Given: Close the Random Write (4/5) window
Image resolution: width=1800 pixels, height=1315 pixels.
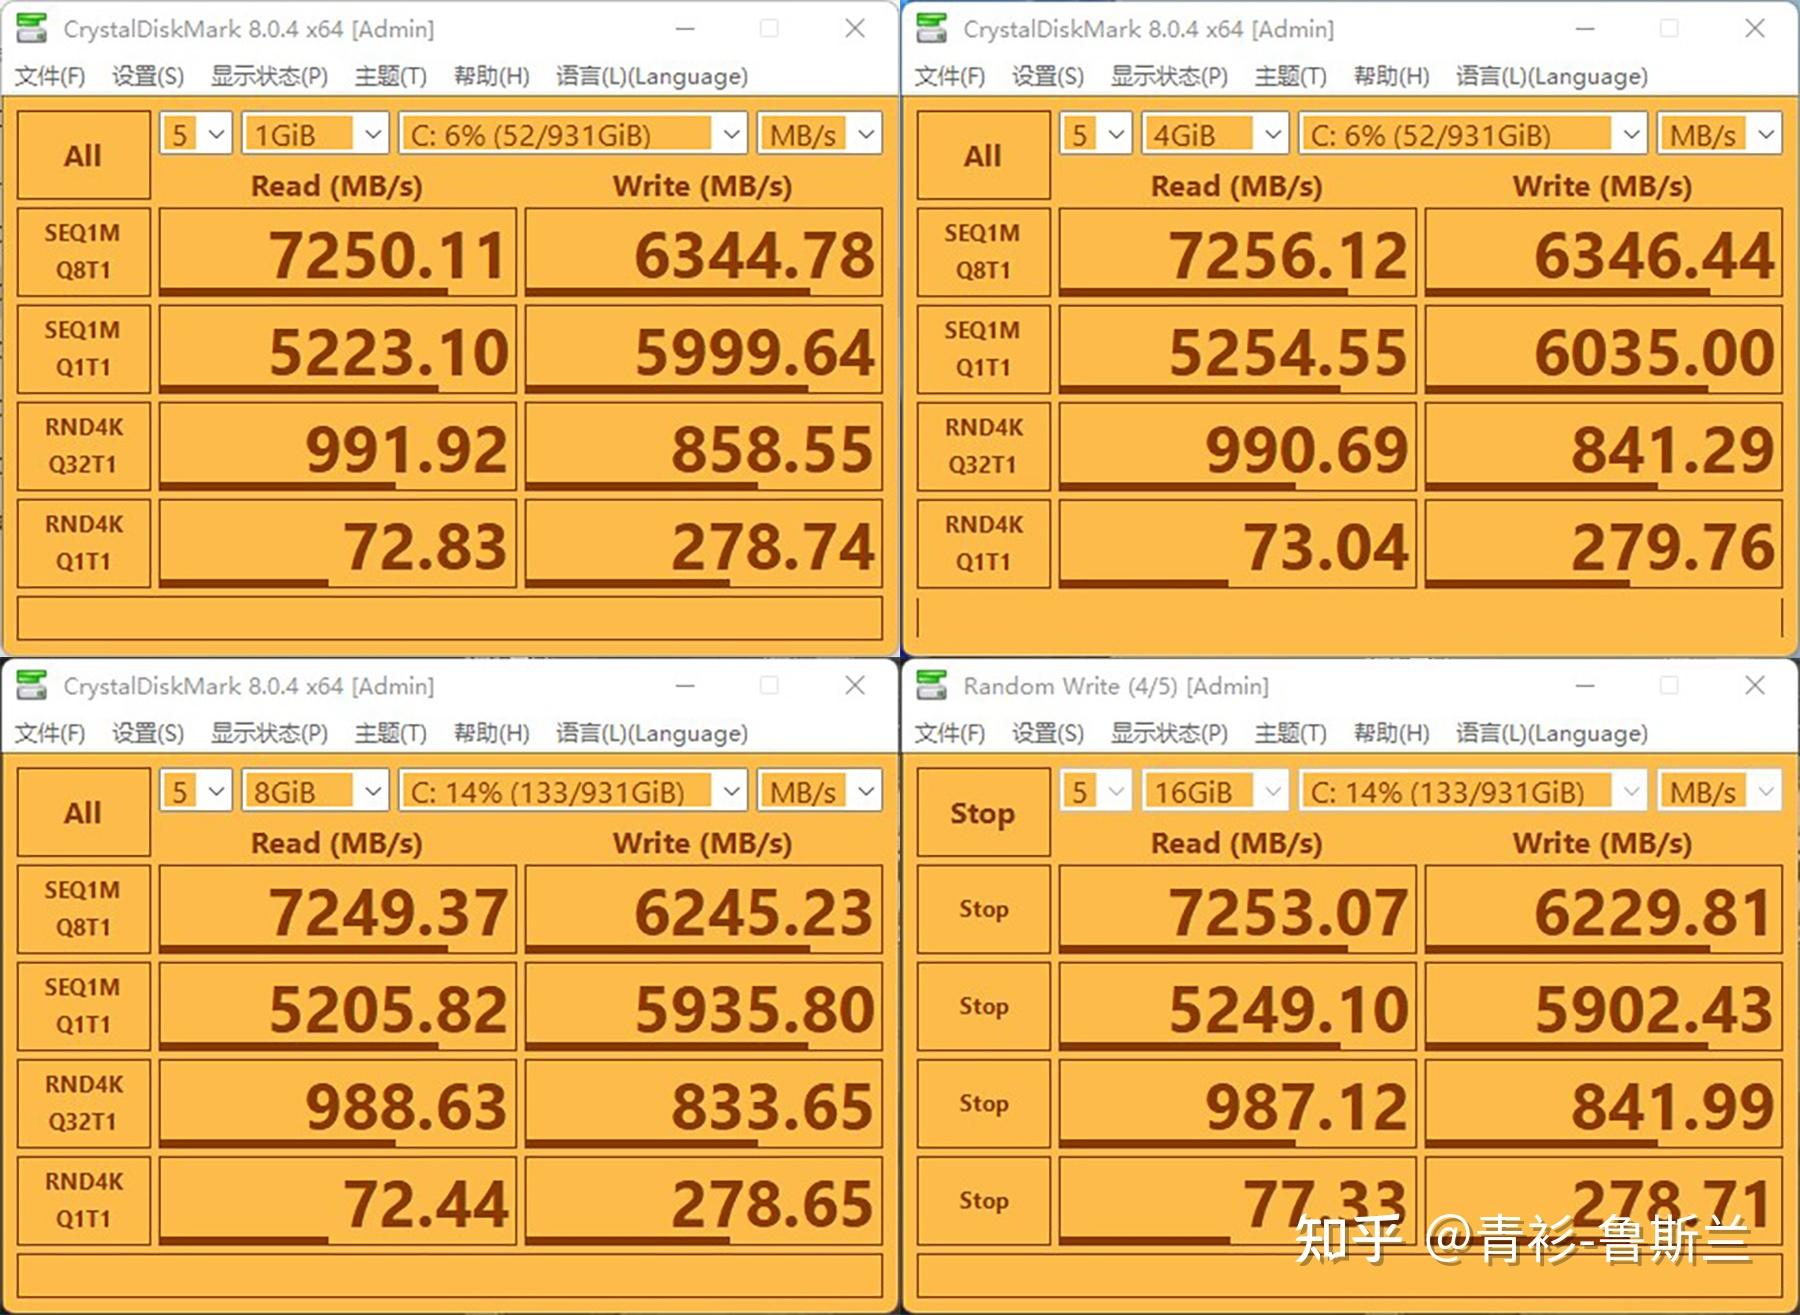Looking at the screenshot, I should (1755, 685).
